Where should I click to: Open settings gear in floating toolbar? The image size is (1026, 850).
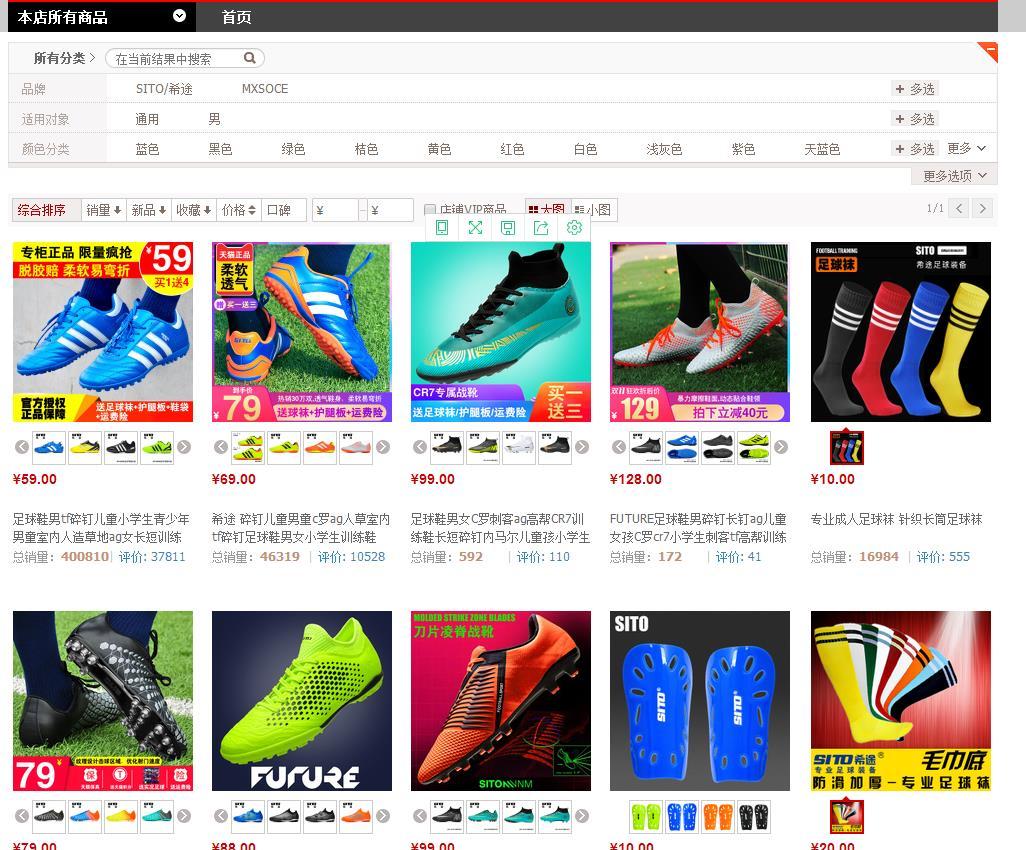574,228
